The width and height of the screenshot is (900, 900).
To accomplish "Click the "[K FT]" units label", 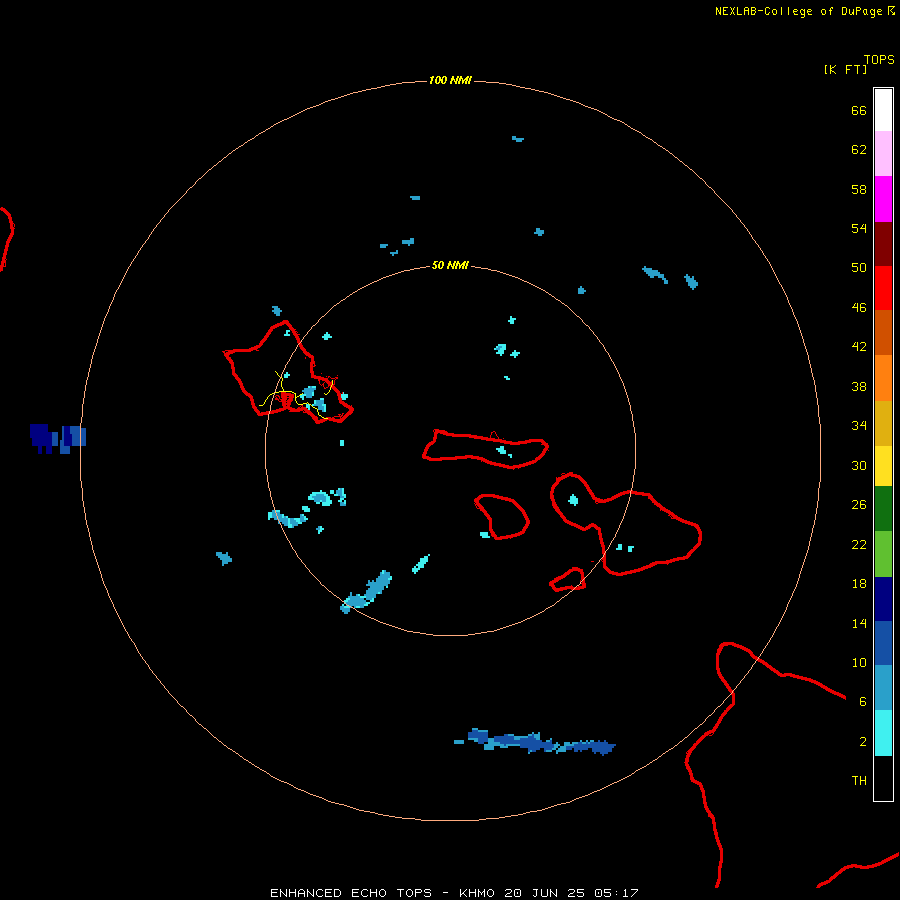I will pyautogui.click(x=845, y=69).
